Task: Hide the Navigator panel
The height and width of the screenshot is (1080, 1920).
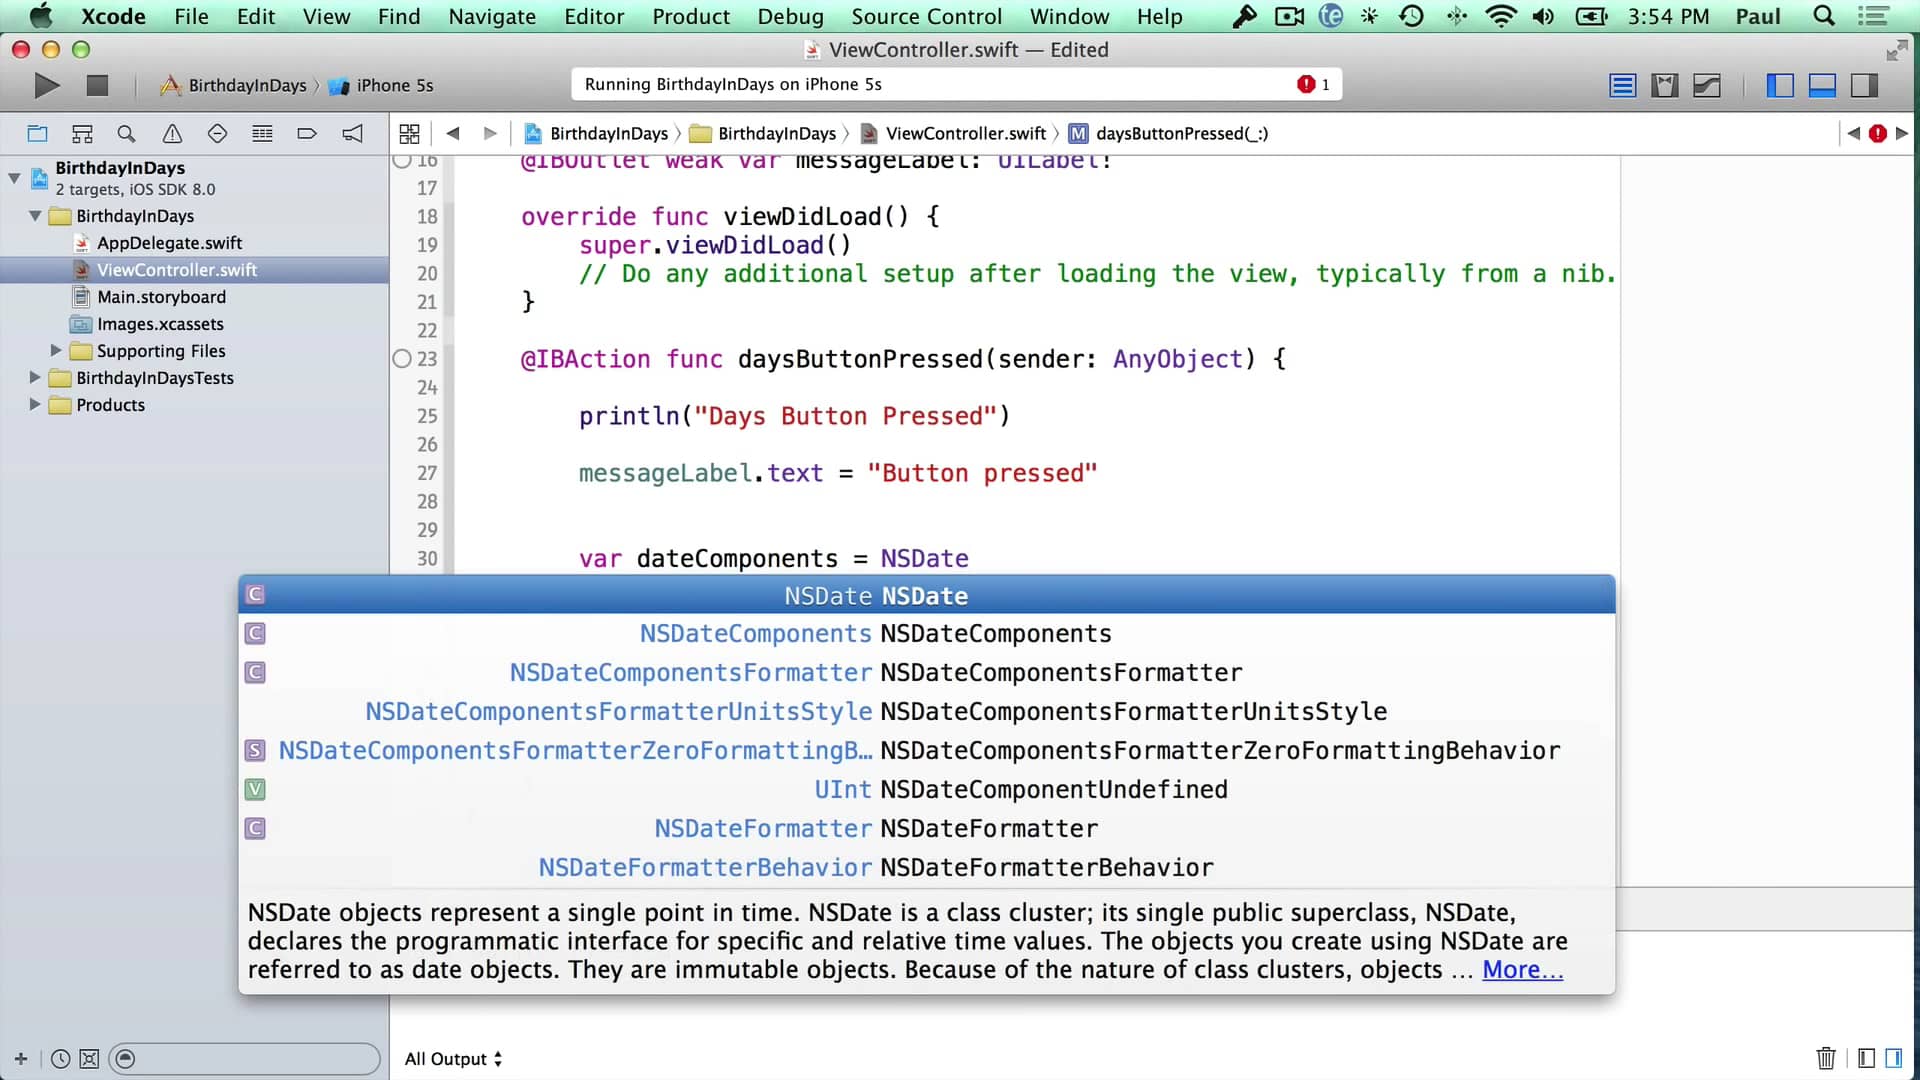Action: [x=1780, y=86]
